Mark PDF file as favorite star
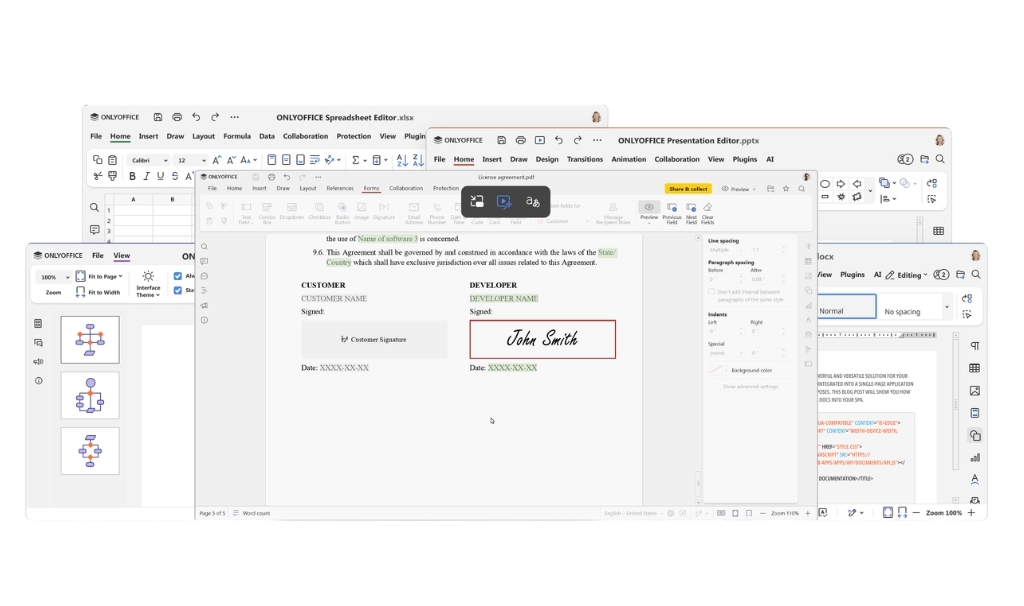This screenshot has height=606, width=1024. (x=786, y=189)
